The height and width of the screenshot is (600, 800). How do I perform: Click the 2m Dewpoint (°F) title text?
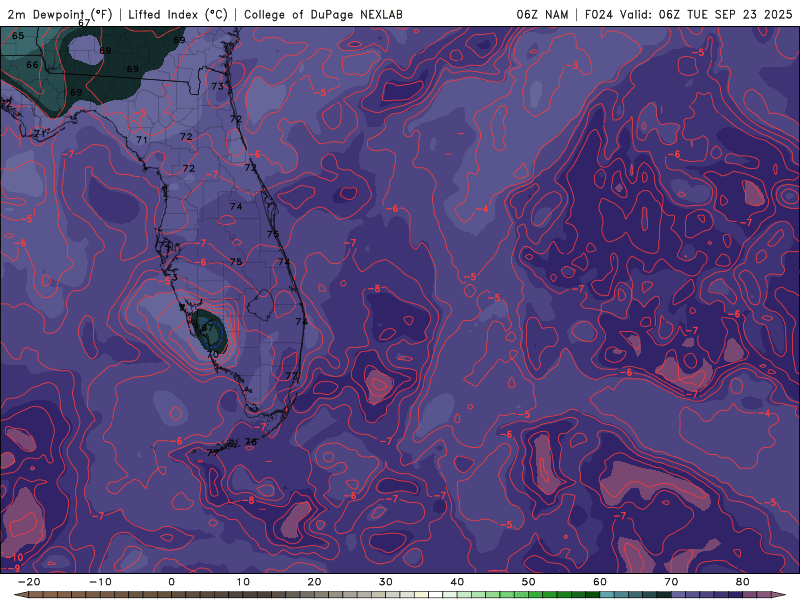click(x=58, y=14)
